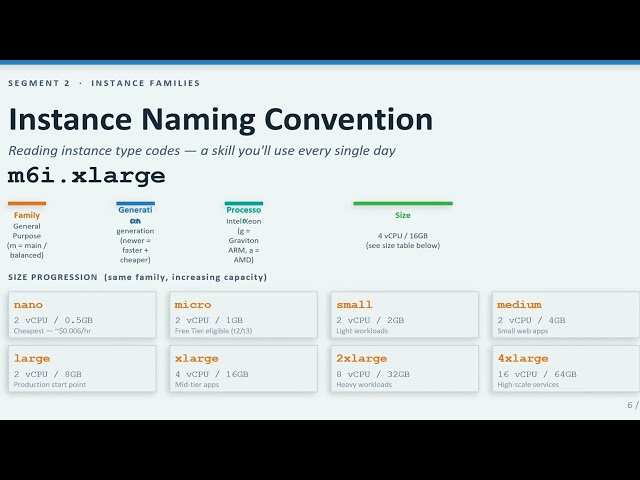Click the 'Cheapest — ~$0.006/hr' note
This screenshot has width=640, height=480.
pyautogui.click(x=52, y=331)
